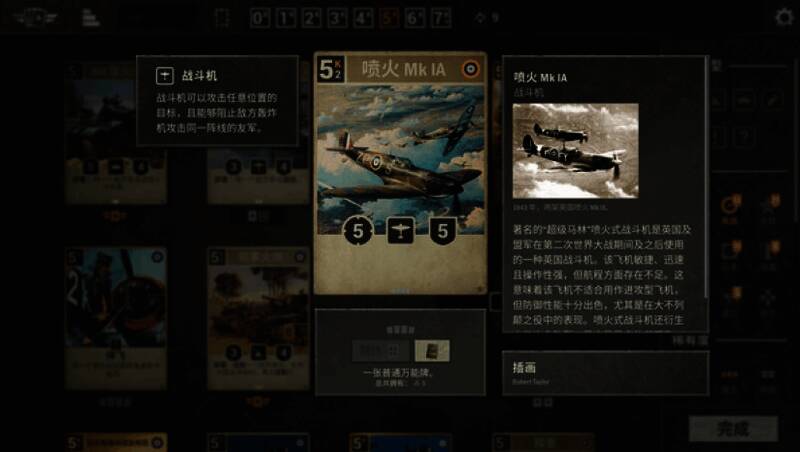
Task: Click the fighter type icon in tooltip
Action: coord(165,76)
